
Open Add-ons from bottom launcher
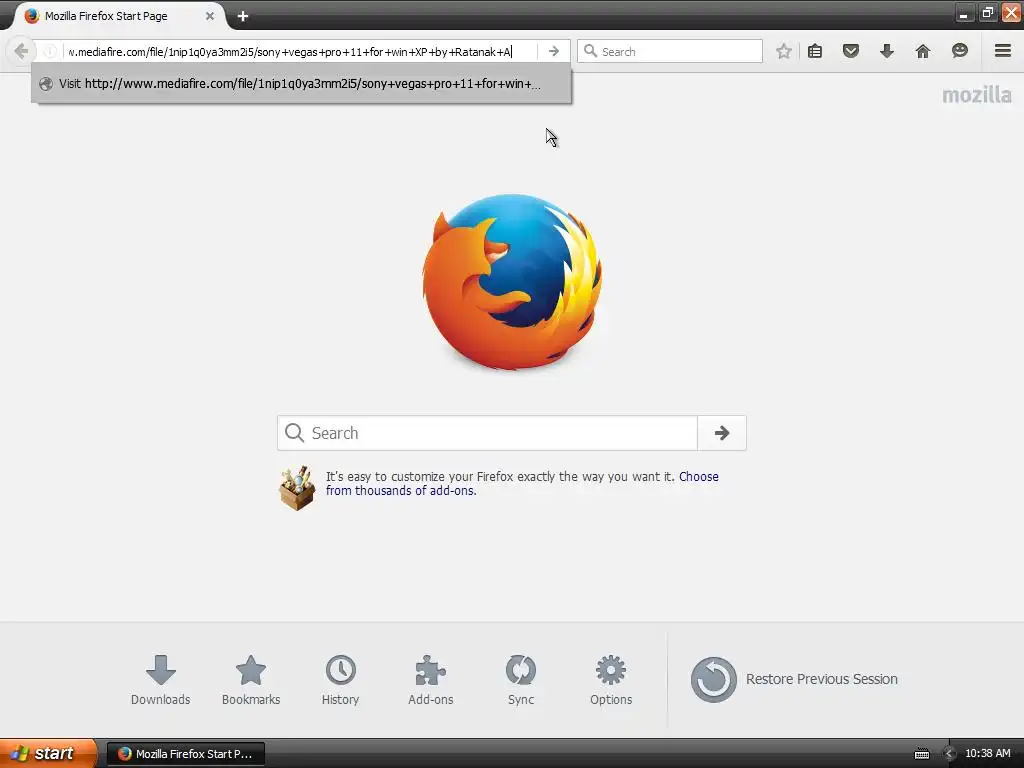click(x=430, y=680)
